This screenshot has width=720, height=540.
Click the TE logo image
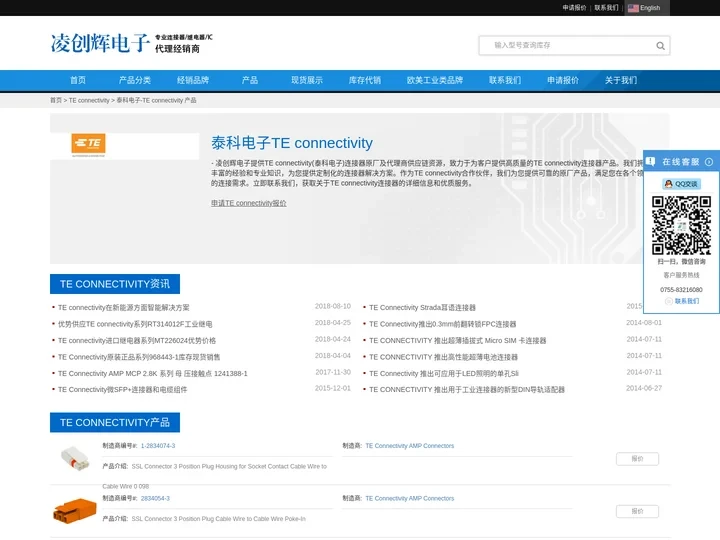(x=88, y=144)
